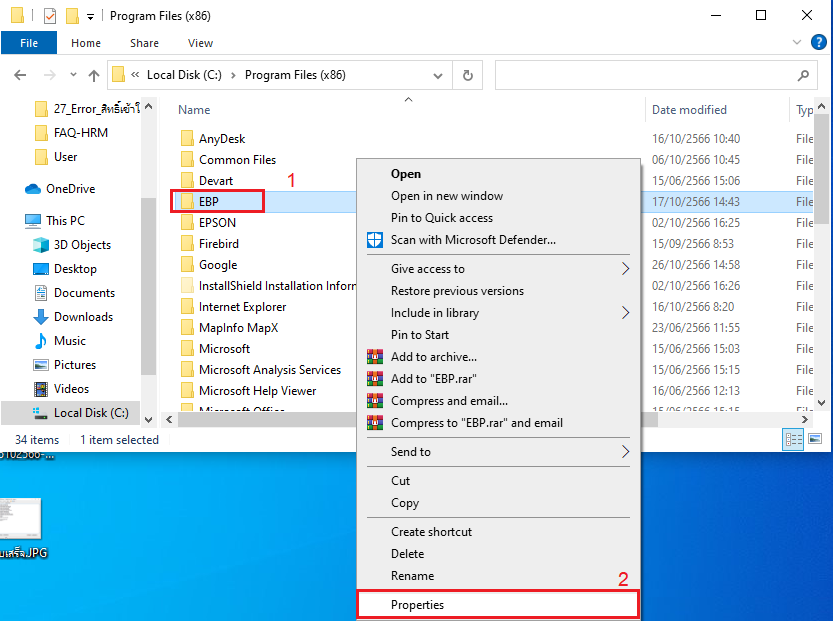Select the details view layout icon

(794, 439)
